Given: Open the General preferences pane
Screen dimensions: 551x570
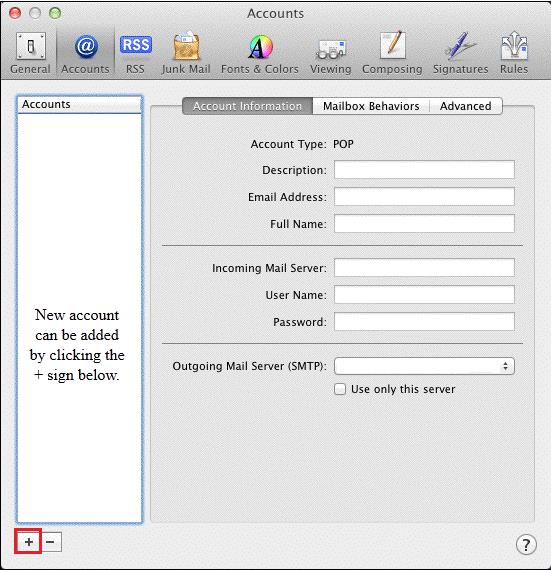Looking at the screenshot, I should (x=31, y=53).
